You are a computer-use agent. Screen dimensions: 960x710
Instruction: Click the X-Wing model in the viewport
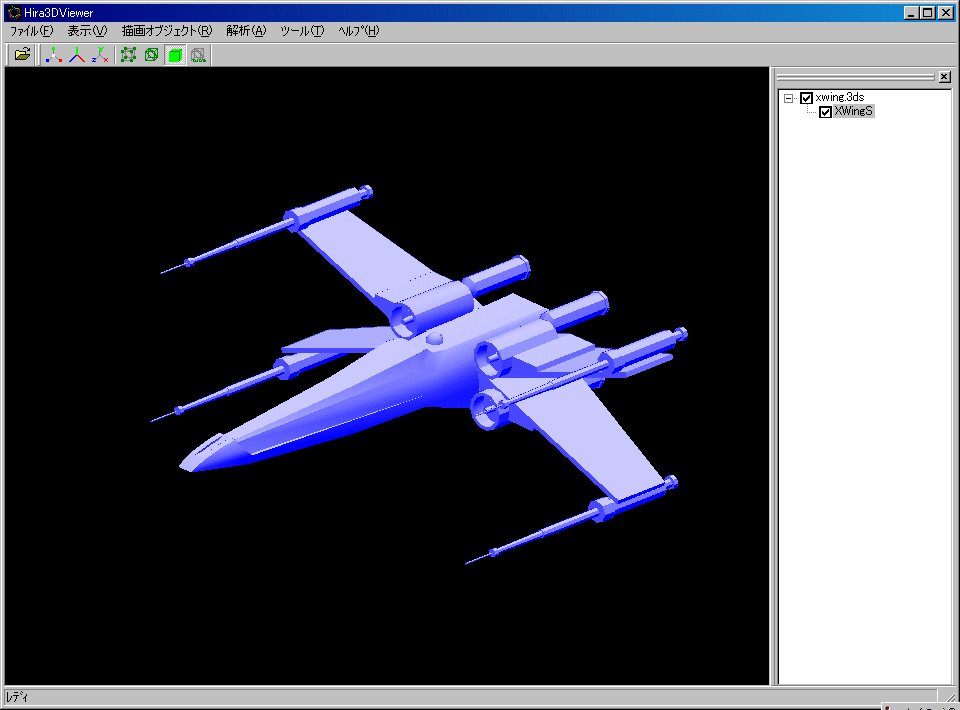(x=420, y=373)
